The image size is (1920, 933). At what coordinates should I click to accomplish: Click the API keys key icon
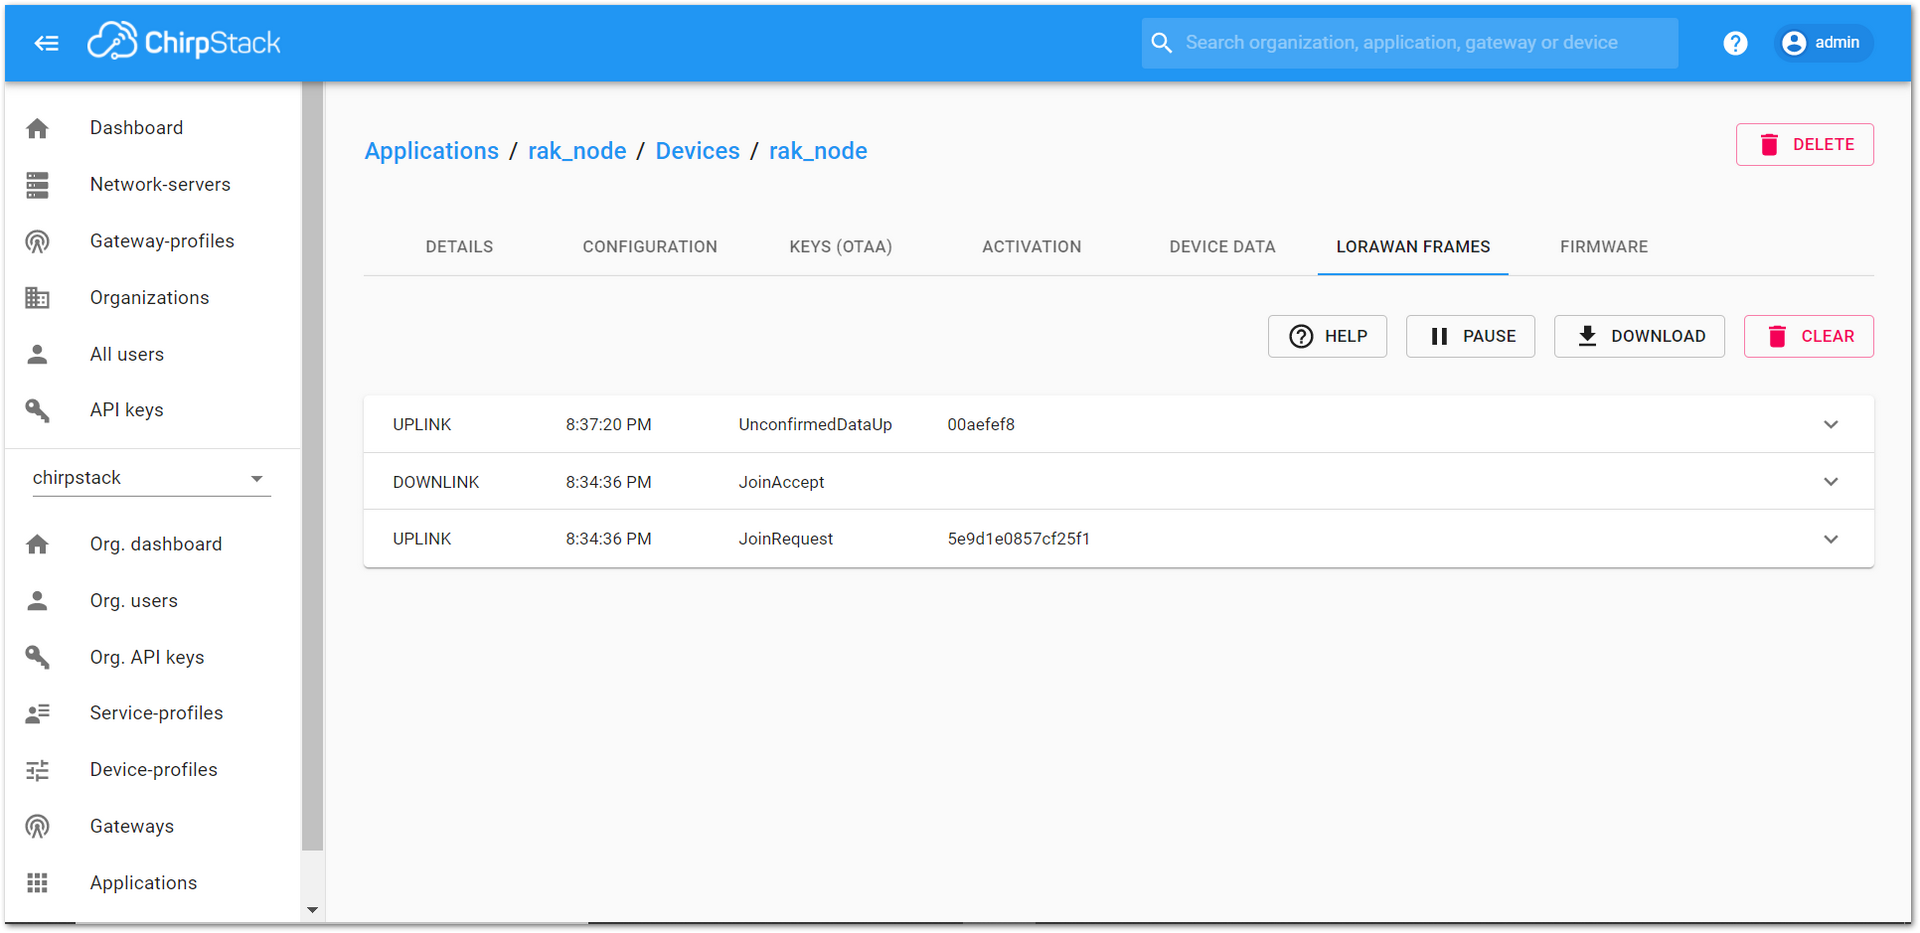(37, 410)
